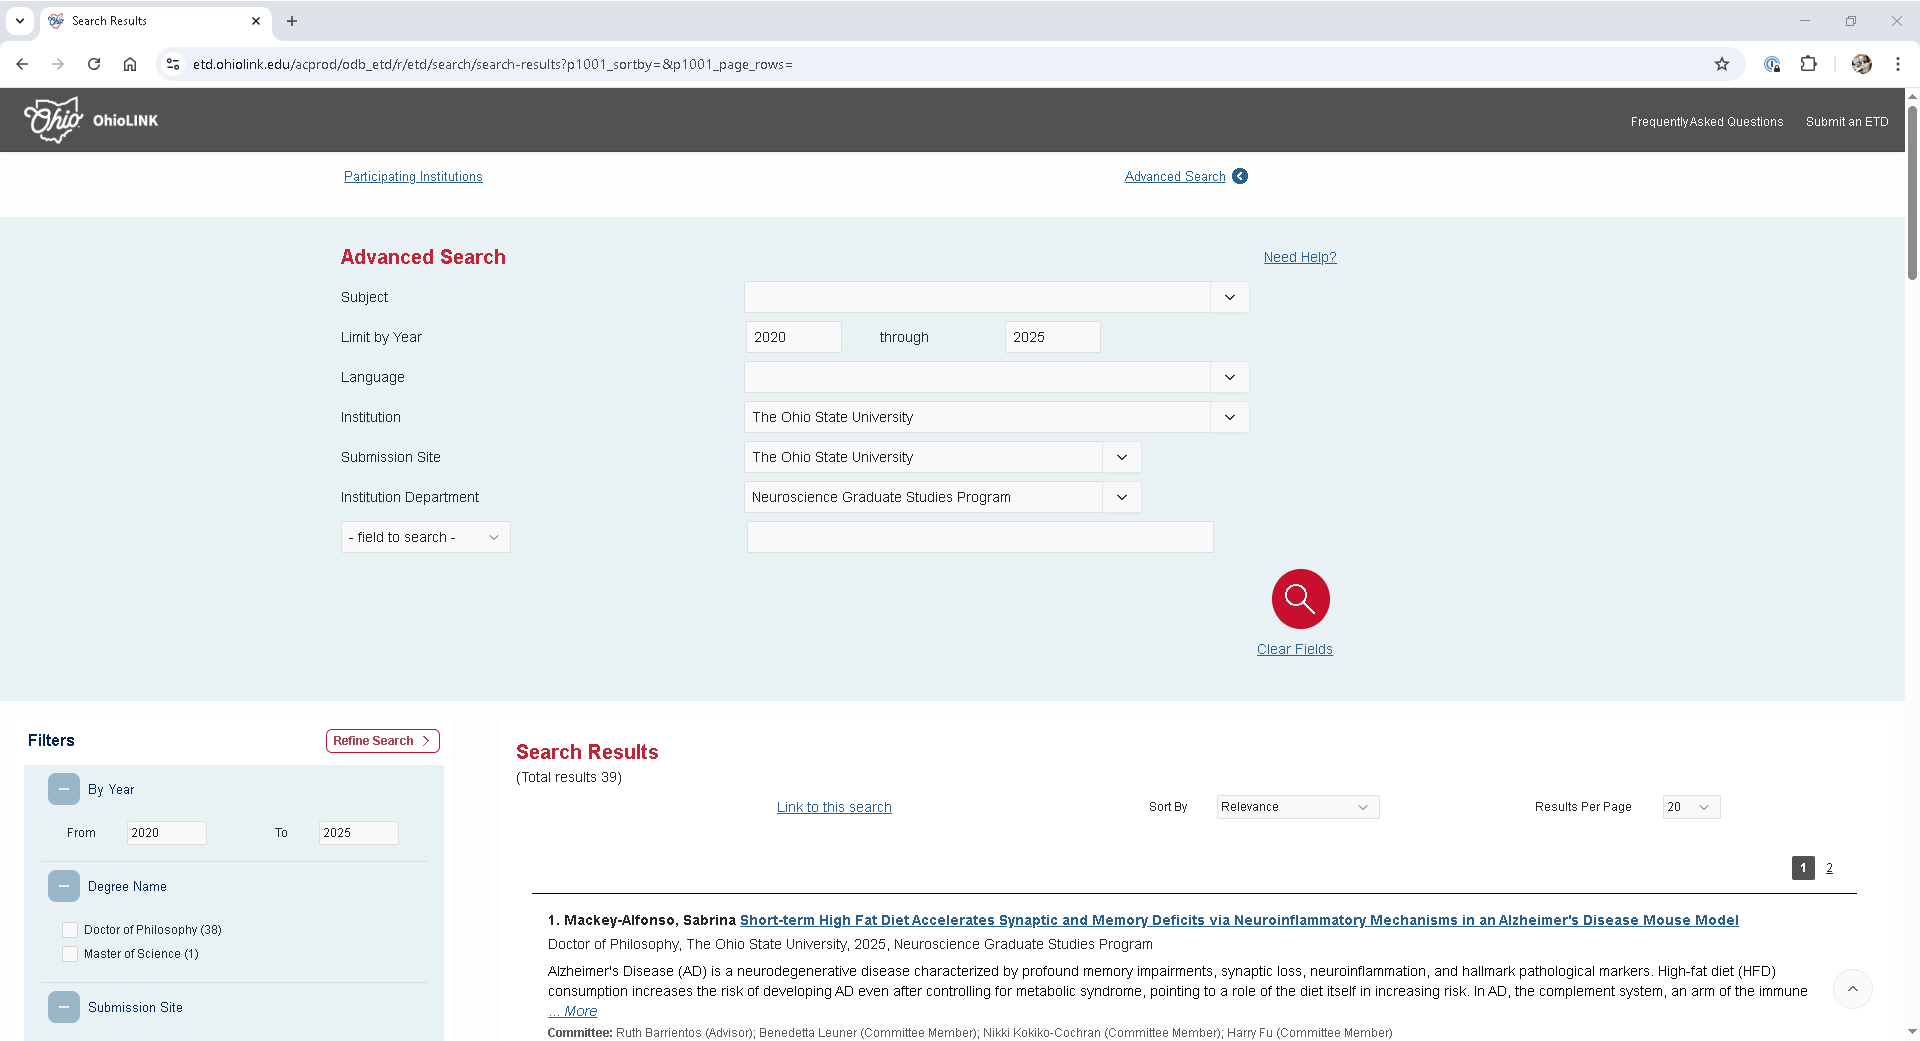Click the OhioLINK logo
The image size is (1920, 1041).
point(90,120)
